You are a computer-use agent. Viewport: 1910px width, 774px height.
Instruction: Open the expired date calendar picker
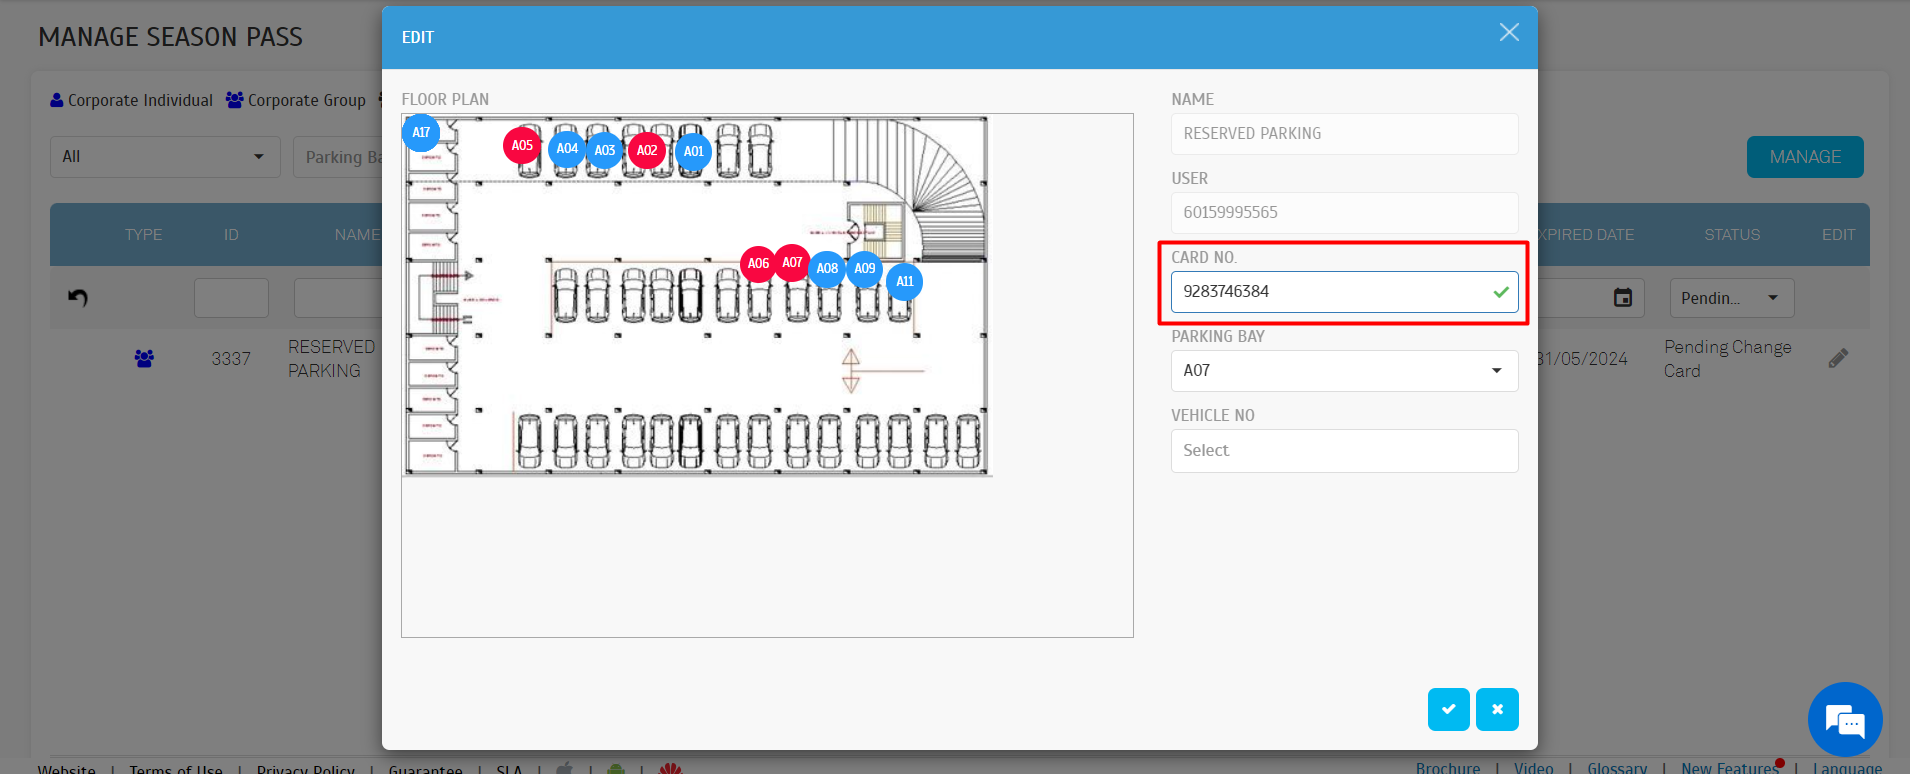[1622, 298]
